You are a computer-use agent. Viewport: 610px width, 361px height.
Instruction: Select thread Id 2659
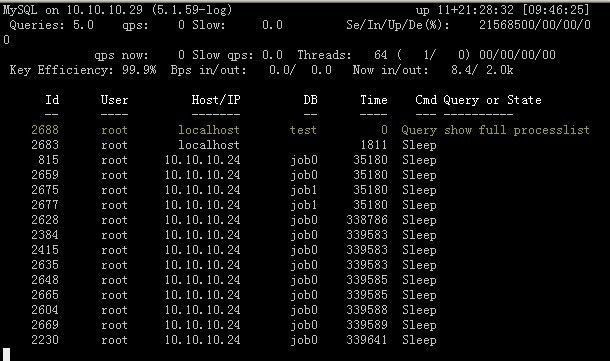point(45,175)
